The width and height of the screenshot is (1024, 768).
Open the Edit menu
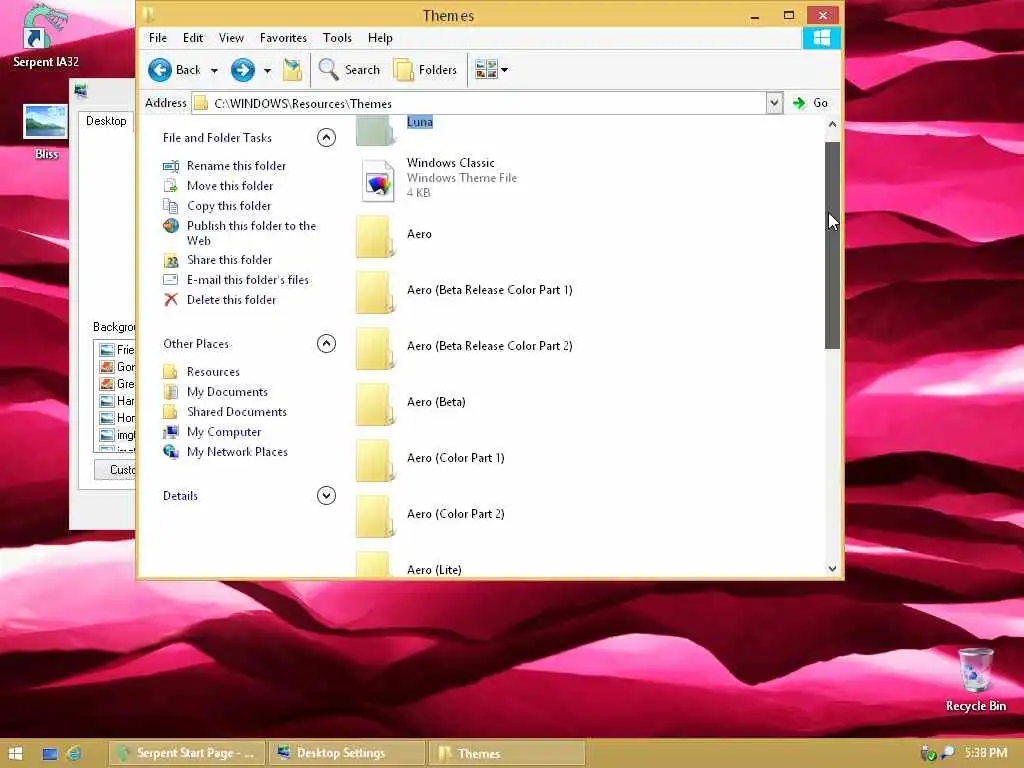[x=193, y=38]
